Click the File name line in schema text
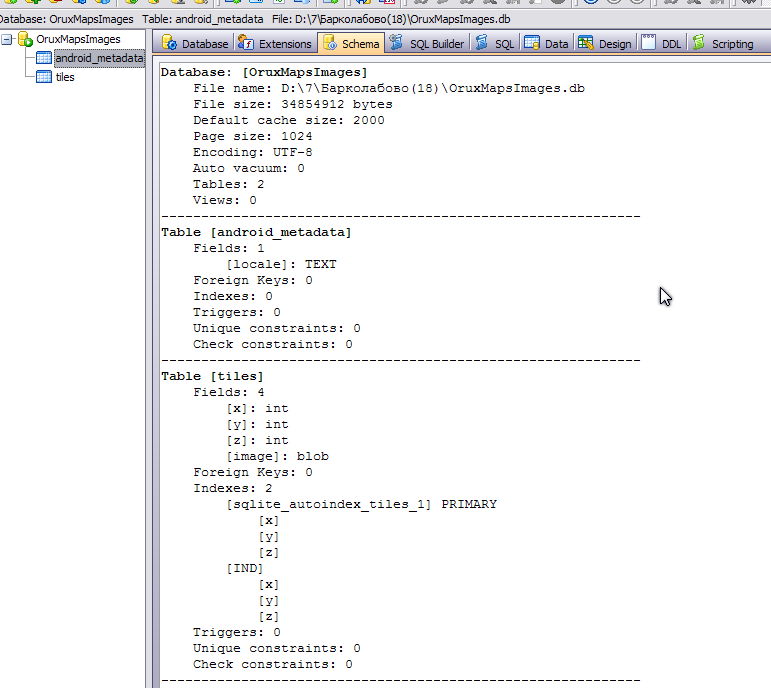This screenshot has height=688, width=771. pos(388,88)
